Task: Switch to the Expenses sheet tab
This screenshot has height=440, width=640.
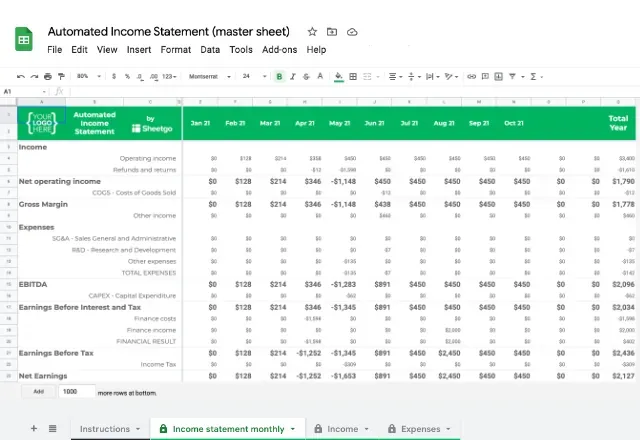Action: coord(419,429)
